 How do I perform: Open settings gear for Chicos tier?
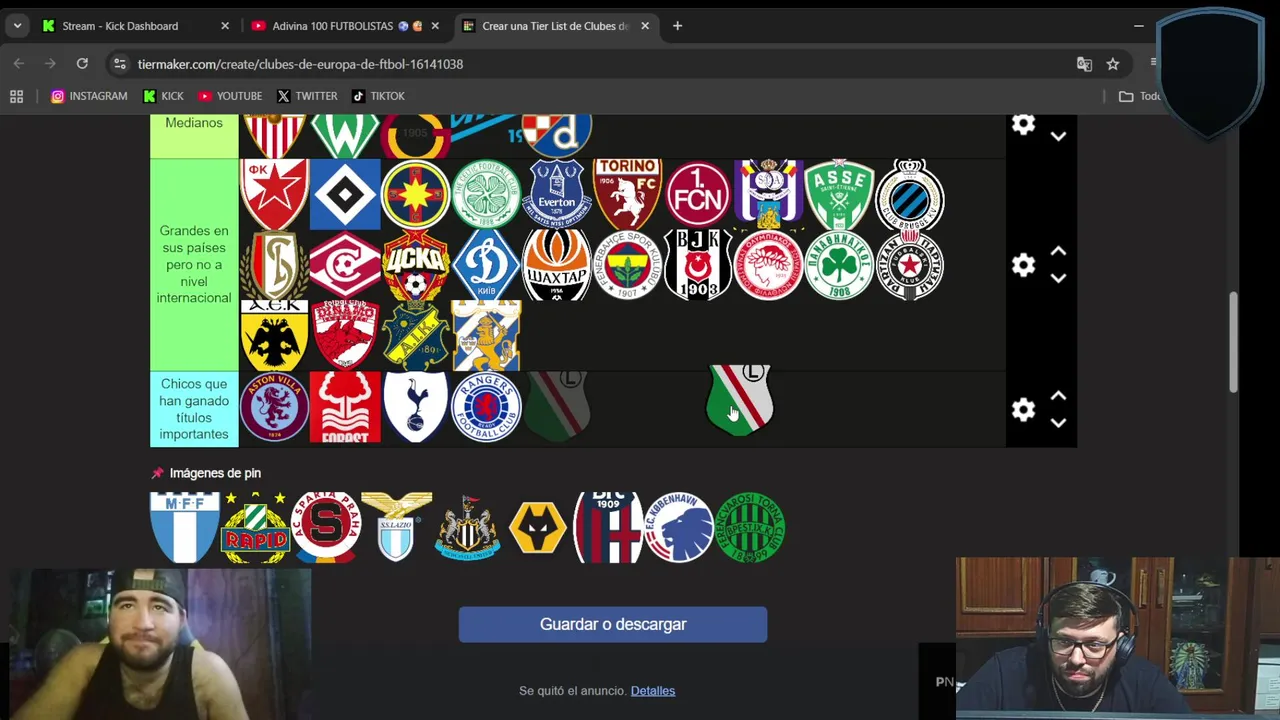tap(1023, 409)
